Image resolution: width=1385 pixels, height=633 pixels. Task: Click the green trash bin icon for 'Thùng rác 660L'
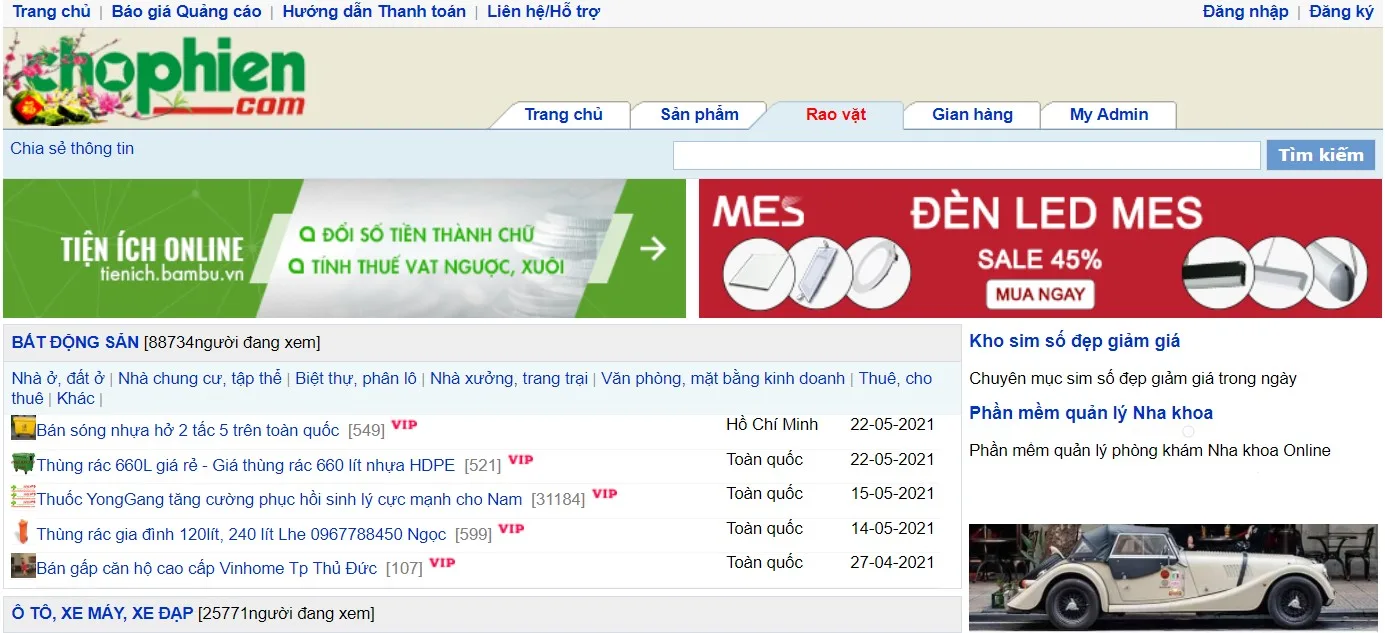point(22,462)
